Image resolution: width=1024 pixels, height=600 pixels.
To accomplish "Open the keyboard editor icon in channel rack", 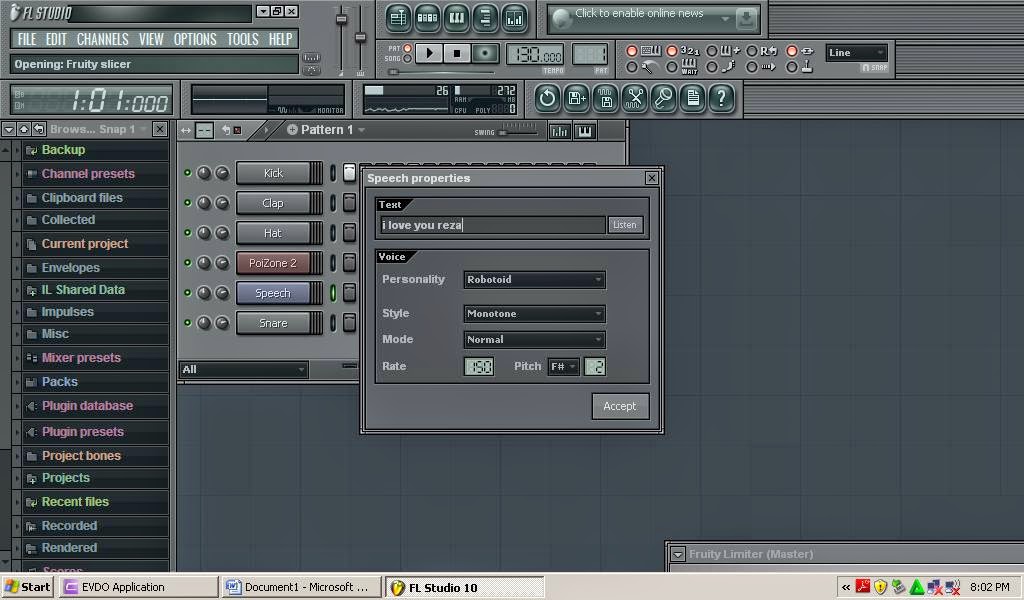I will (584, 131).
